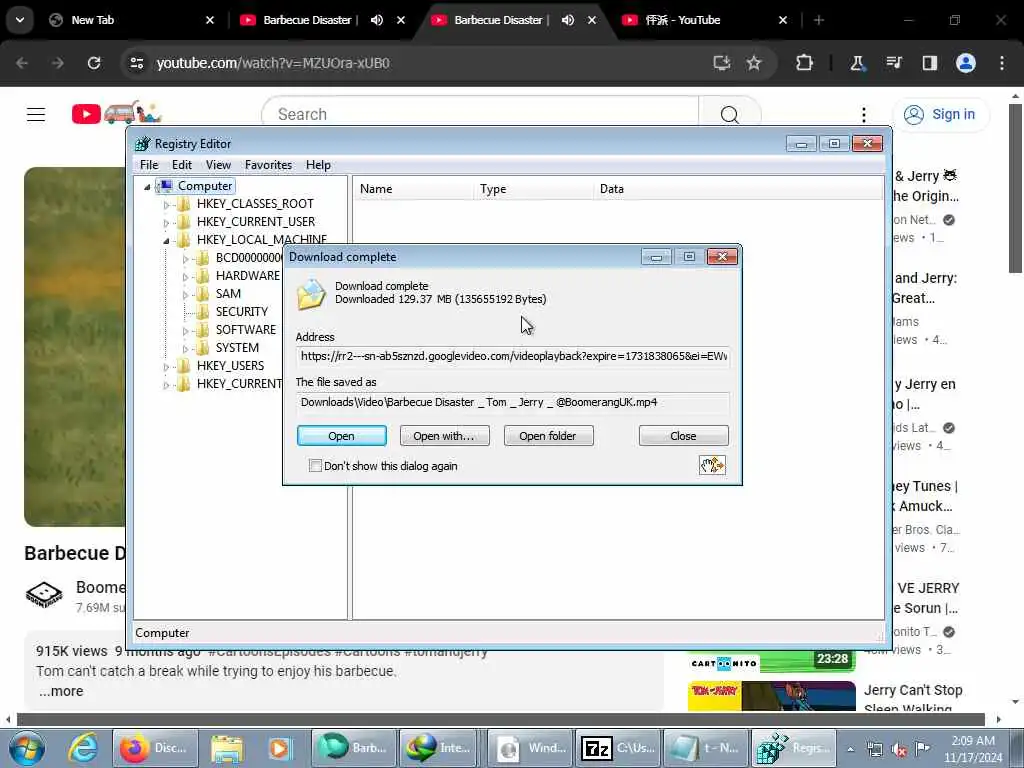
Task: Expand HKEY_USERS key
Action: pyautogui.click(x=166, y=367)
